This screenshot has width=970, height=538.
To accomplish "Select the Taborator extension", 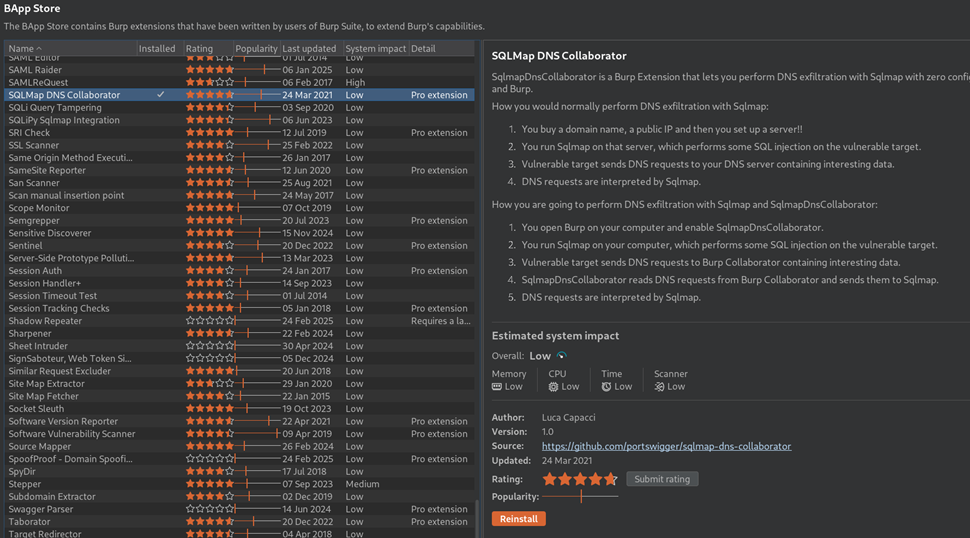I will 239,521.
